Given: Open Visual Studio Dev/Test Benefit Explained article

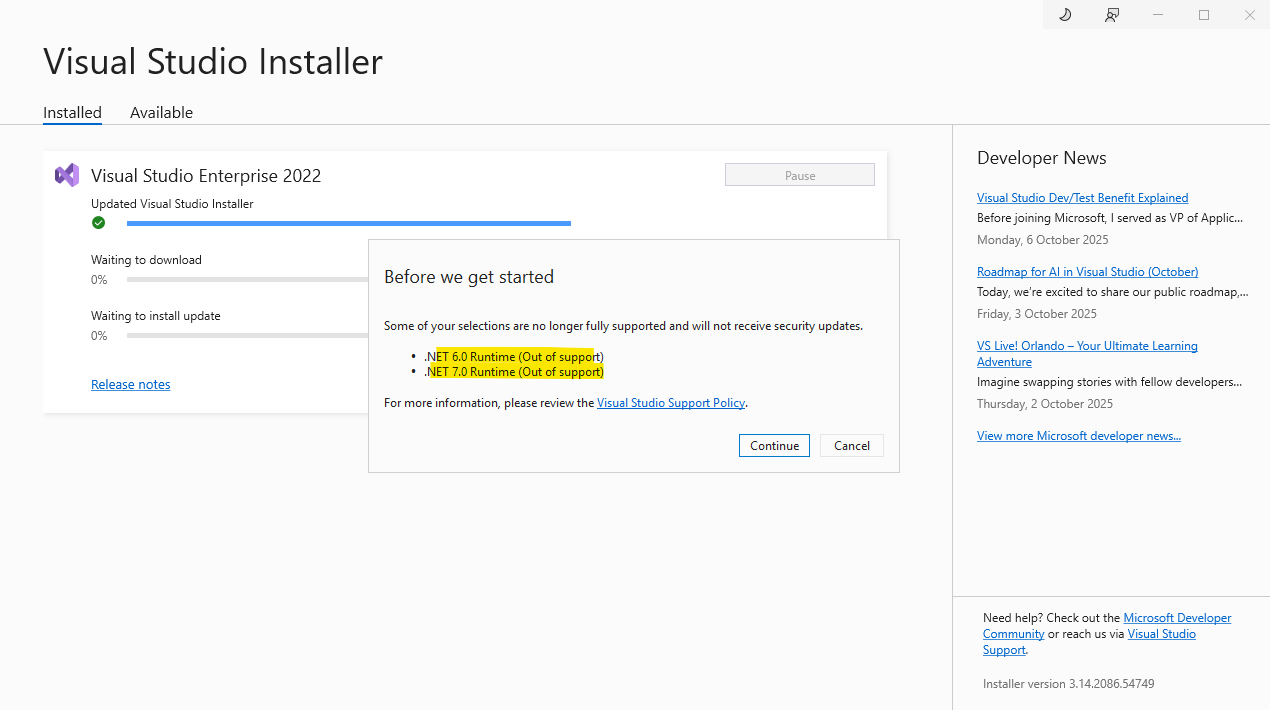Looking at the screenshot, I should click(x=1083, y=198).
